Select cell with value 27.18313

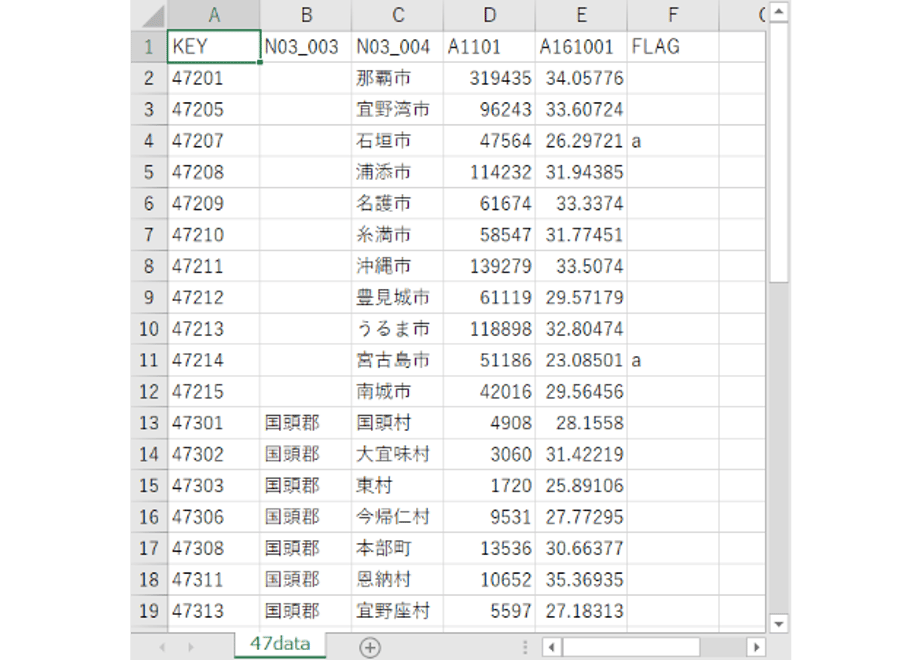point(582,611)
